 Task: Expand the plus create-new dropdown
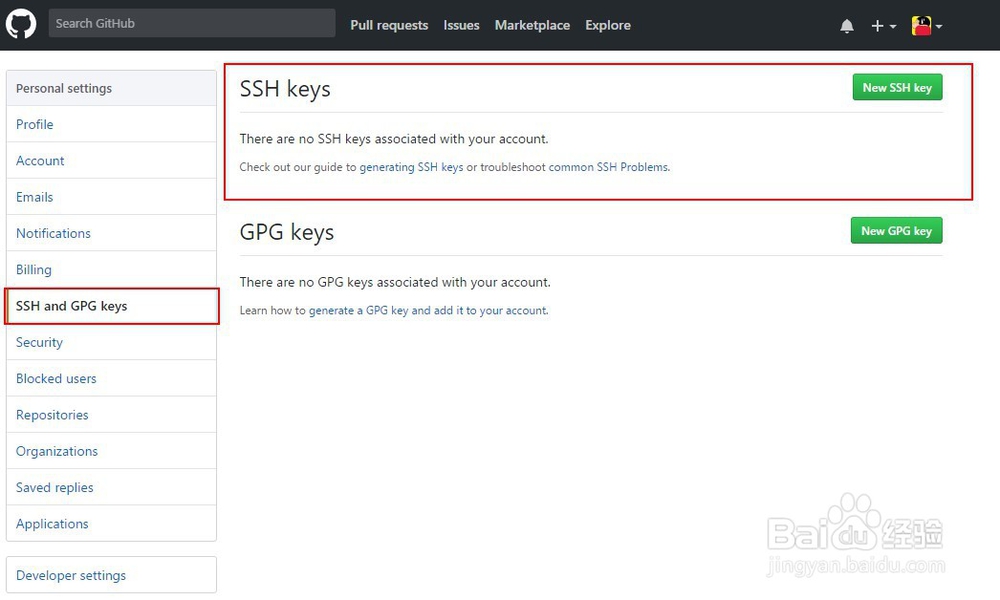882,26
